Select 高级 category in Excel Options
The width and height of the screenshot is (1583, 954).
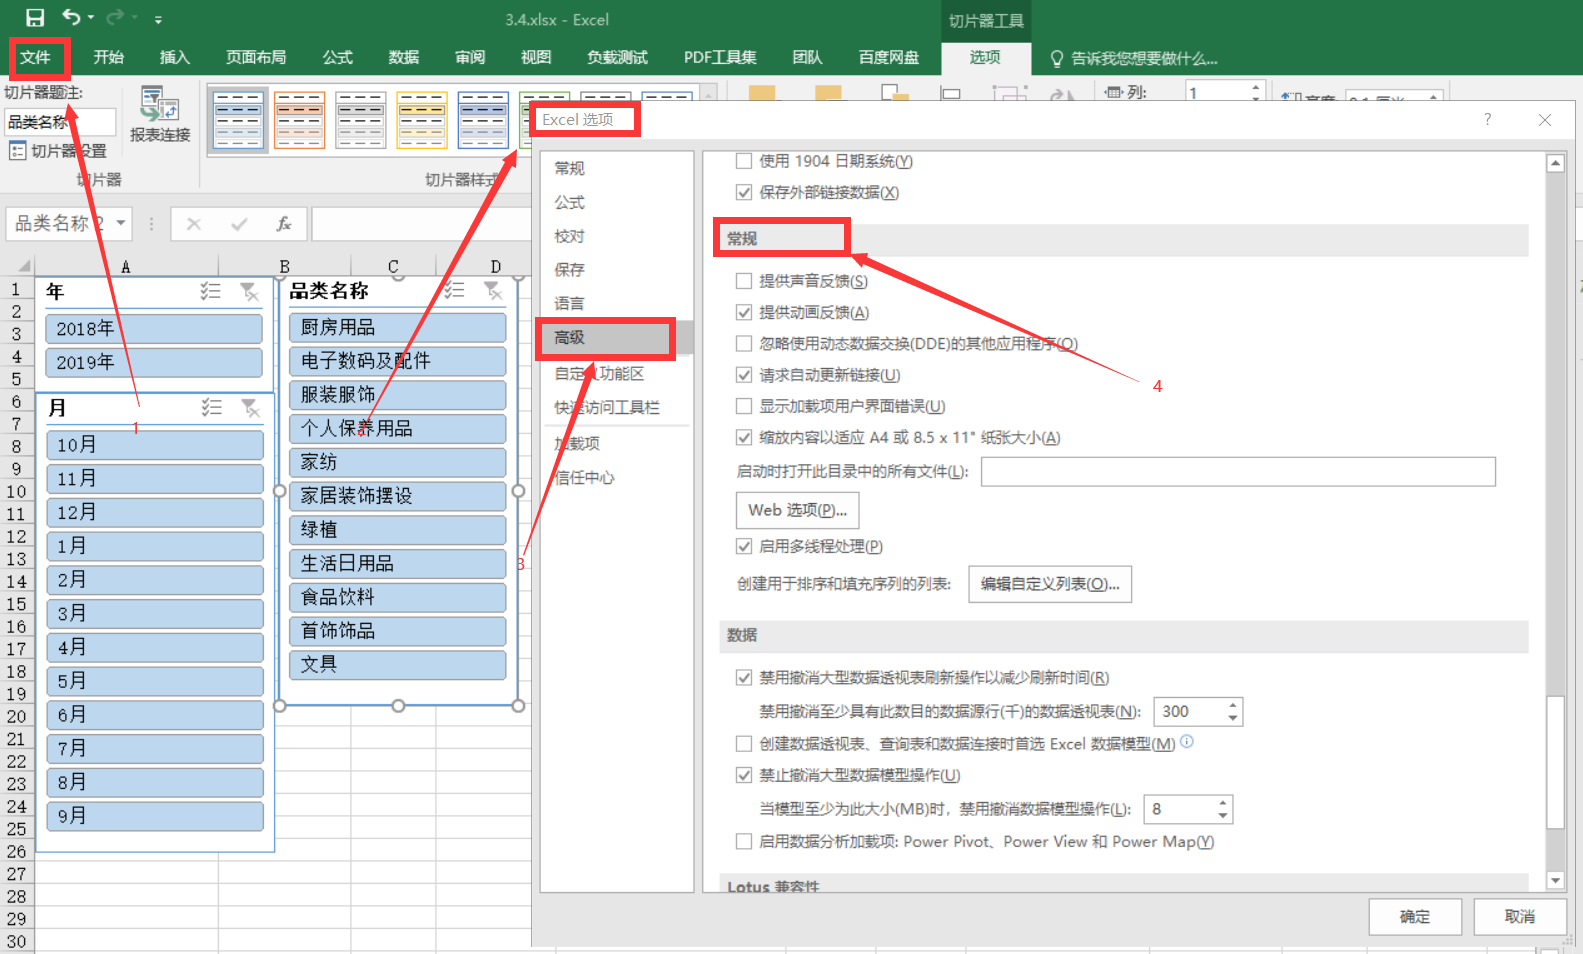tap(616, 338)
